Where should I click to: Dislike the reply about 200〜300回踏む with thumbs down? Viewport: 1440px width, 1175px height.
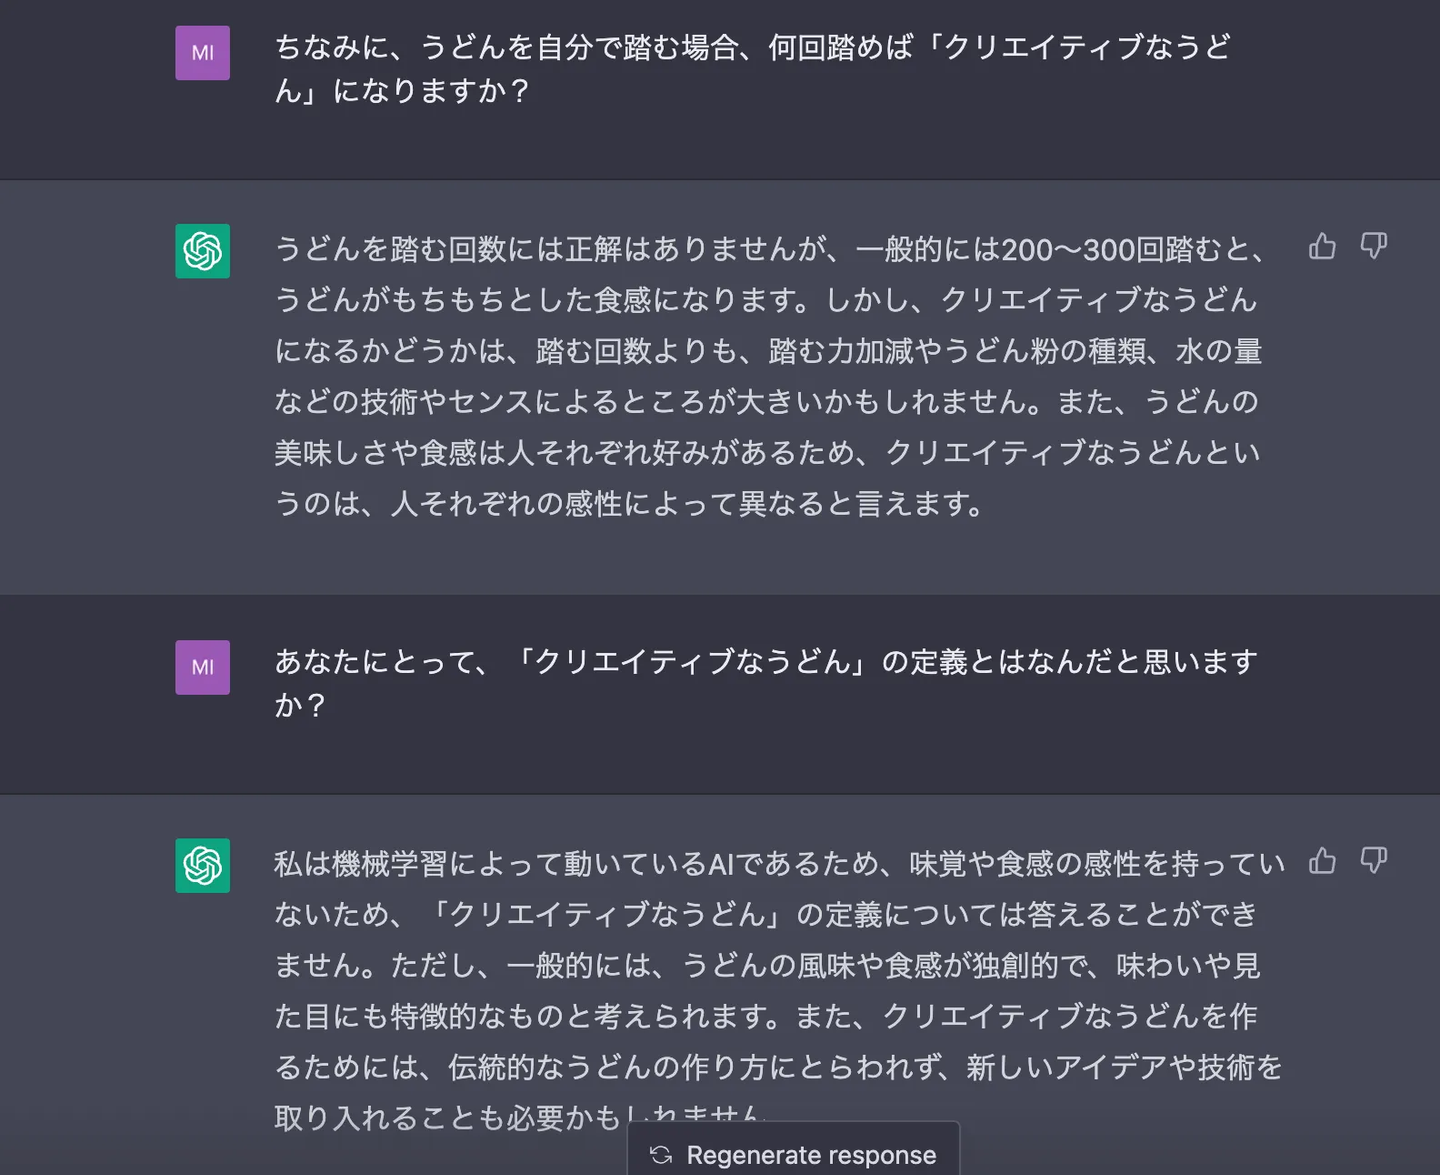(x=1374, y=246)
